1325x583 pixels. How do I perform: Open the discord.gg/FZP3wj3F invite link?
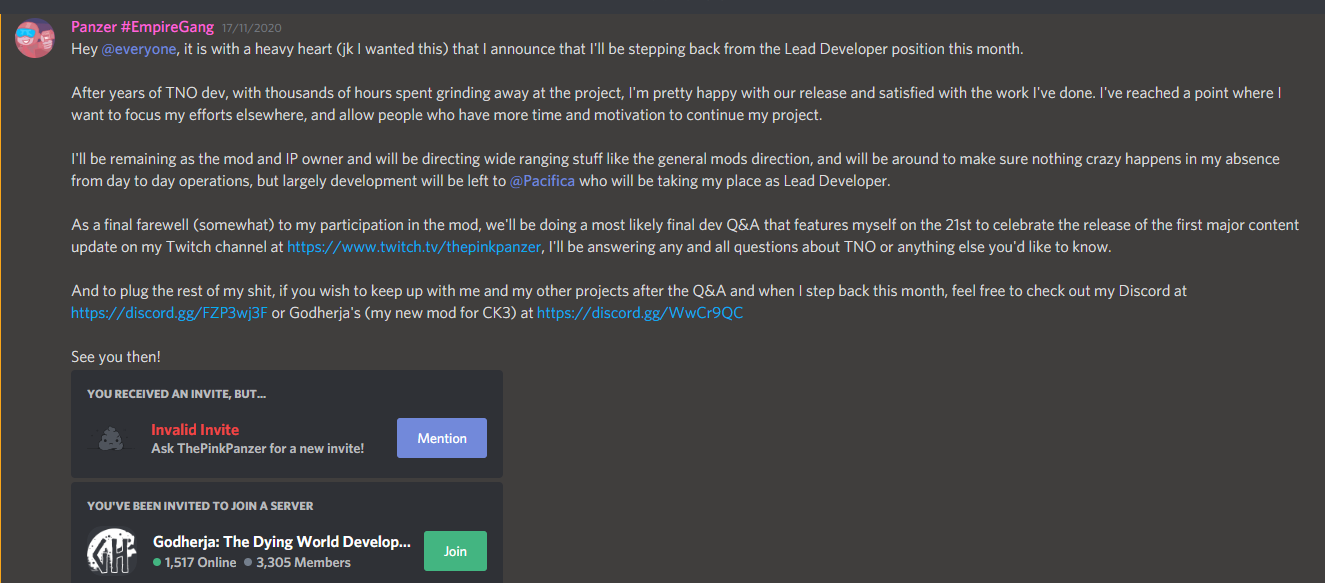click(x=169, y=312)
